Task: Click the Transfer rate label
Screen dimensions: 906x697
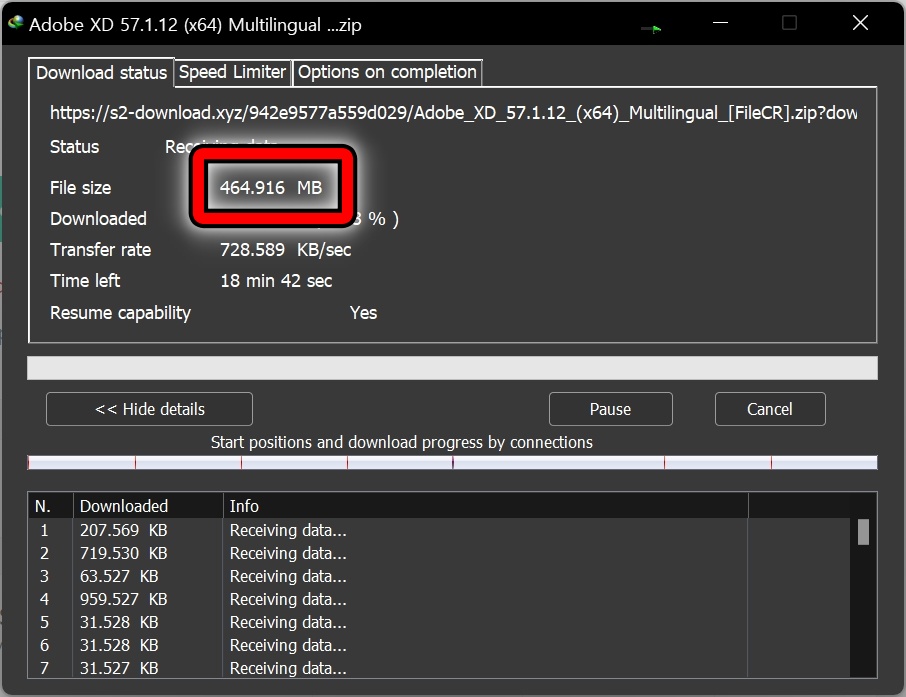Action: coord(101,250)
